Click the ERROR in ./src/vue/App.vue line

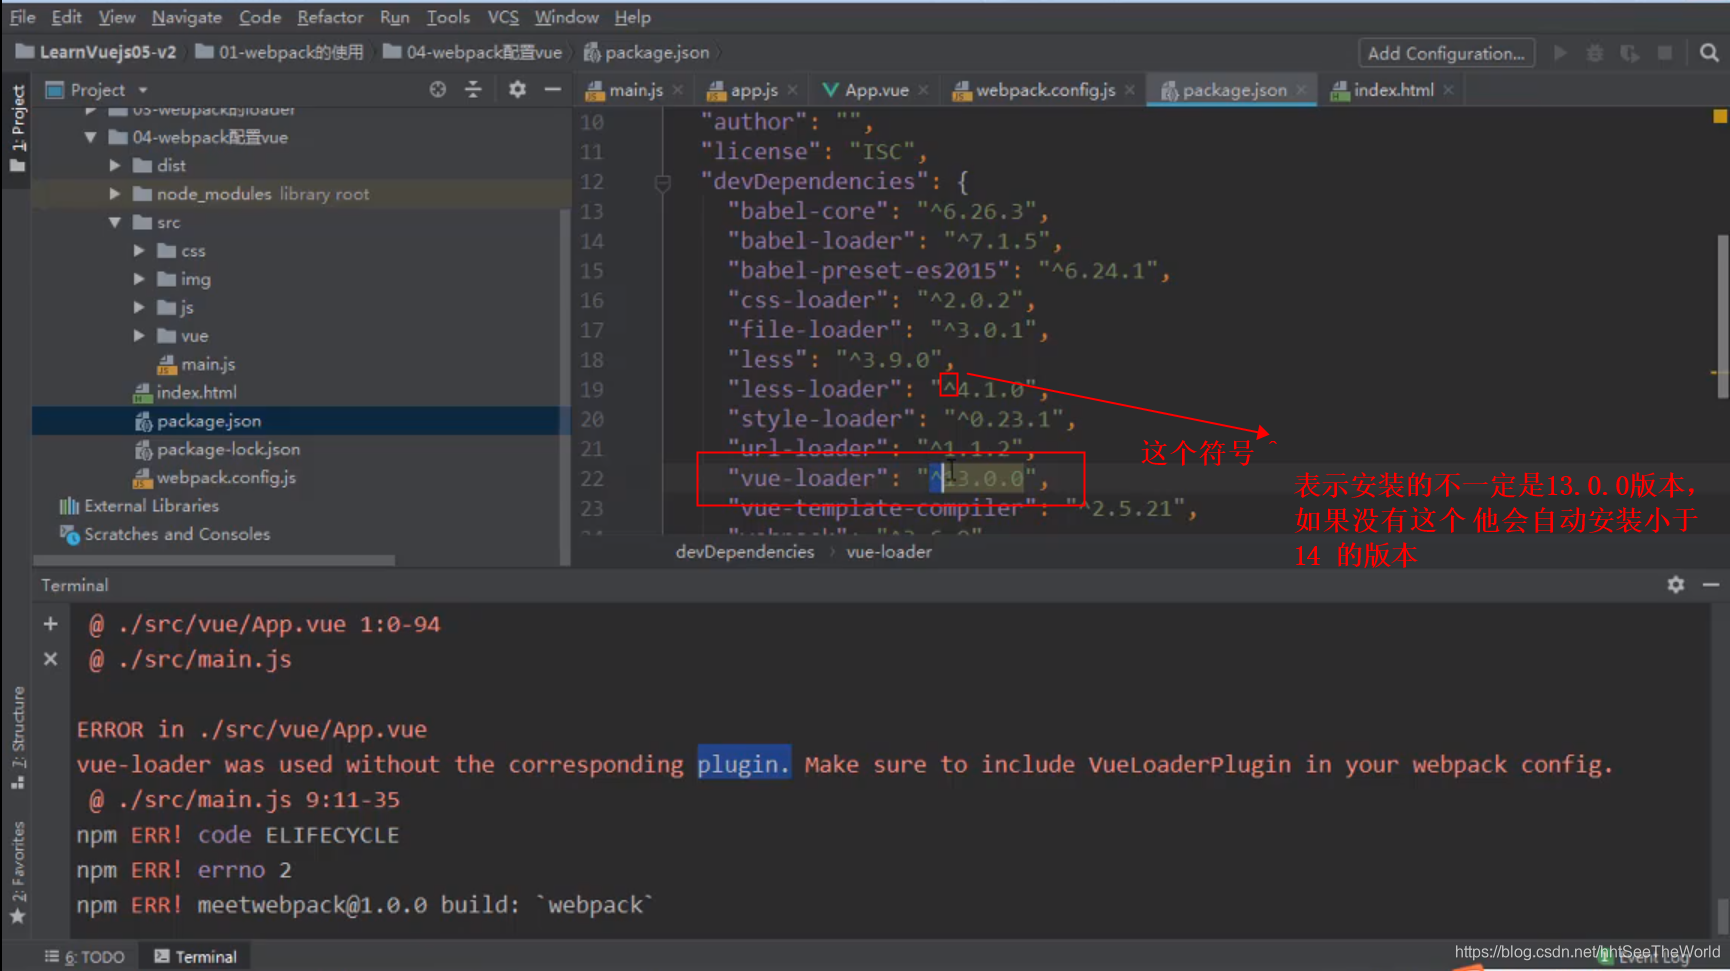click(x=252, y=729)
